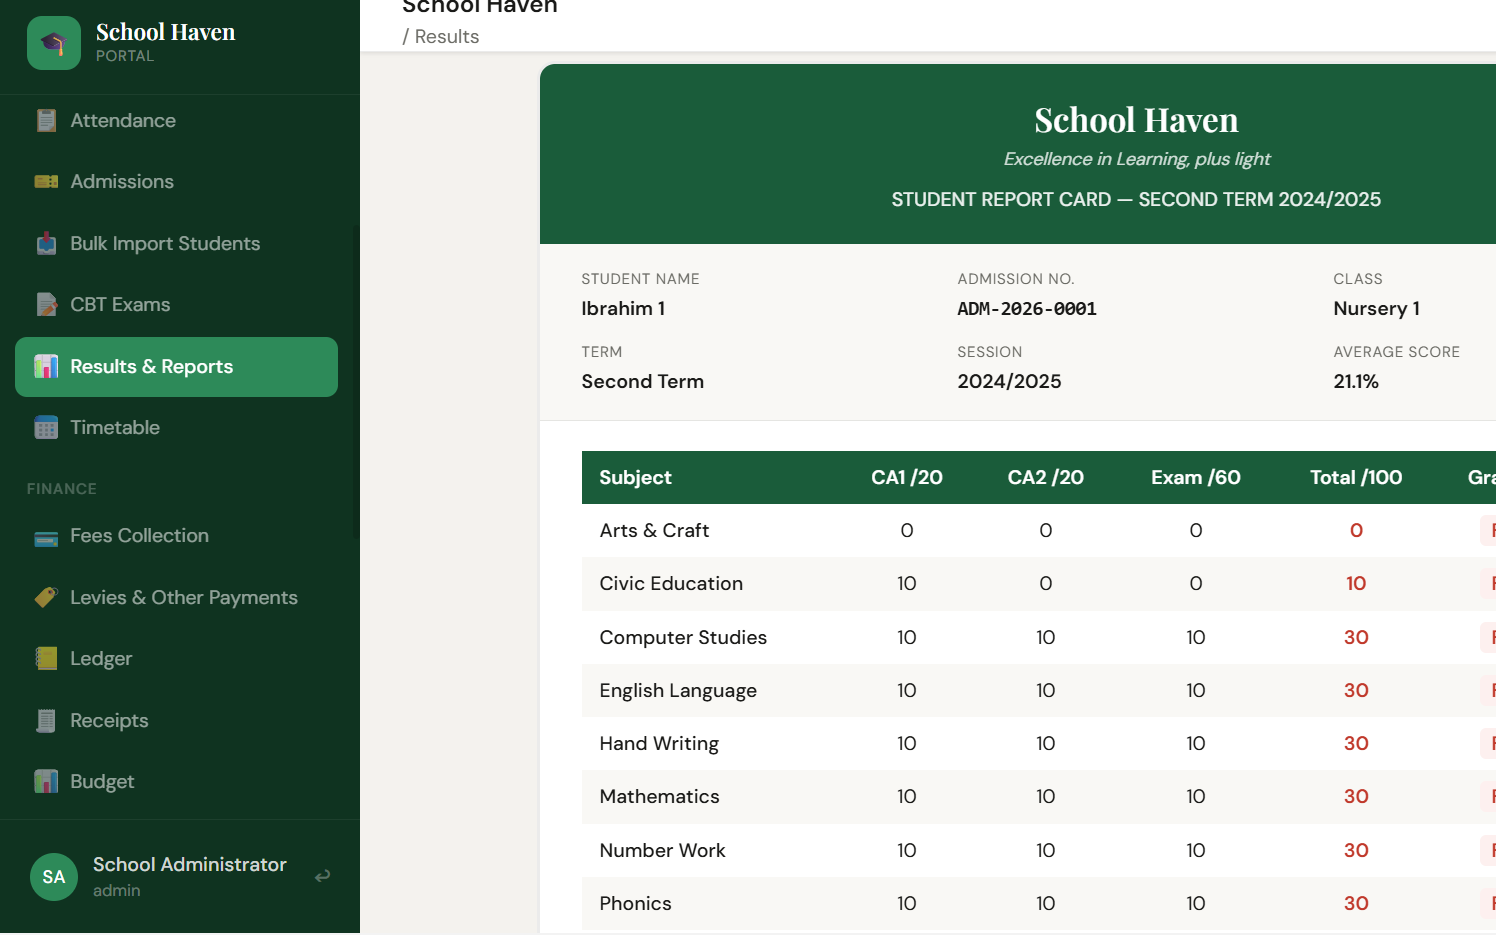This screenshot has width=1496, height=935.
Task: Click Mathematics total score 30
Action: [x=1356, y=797]
